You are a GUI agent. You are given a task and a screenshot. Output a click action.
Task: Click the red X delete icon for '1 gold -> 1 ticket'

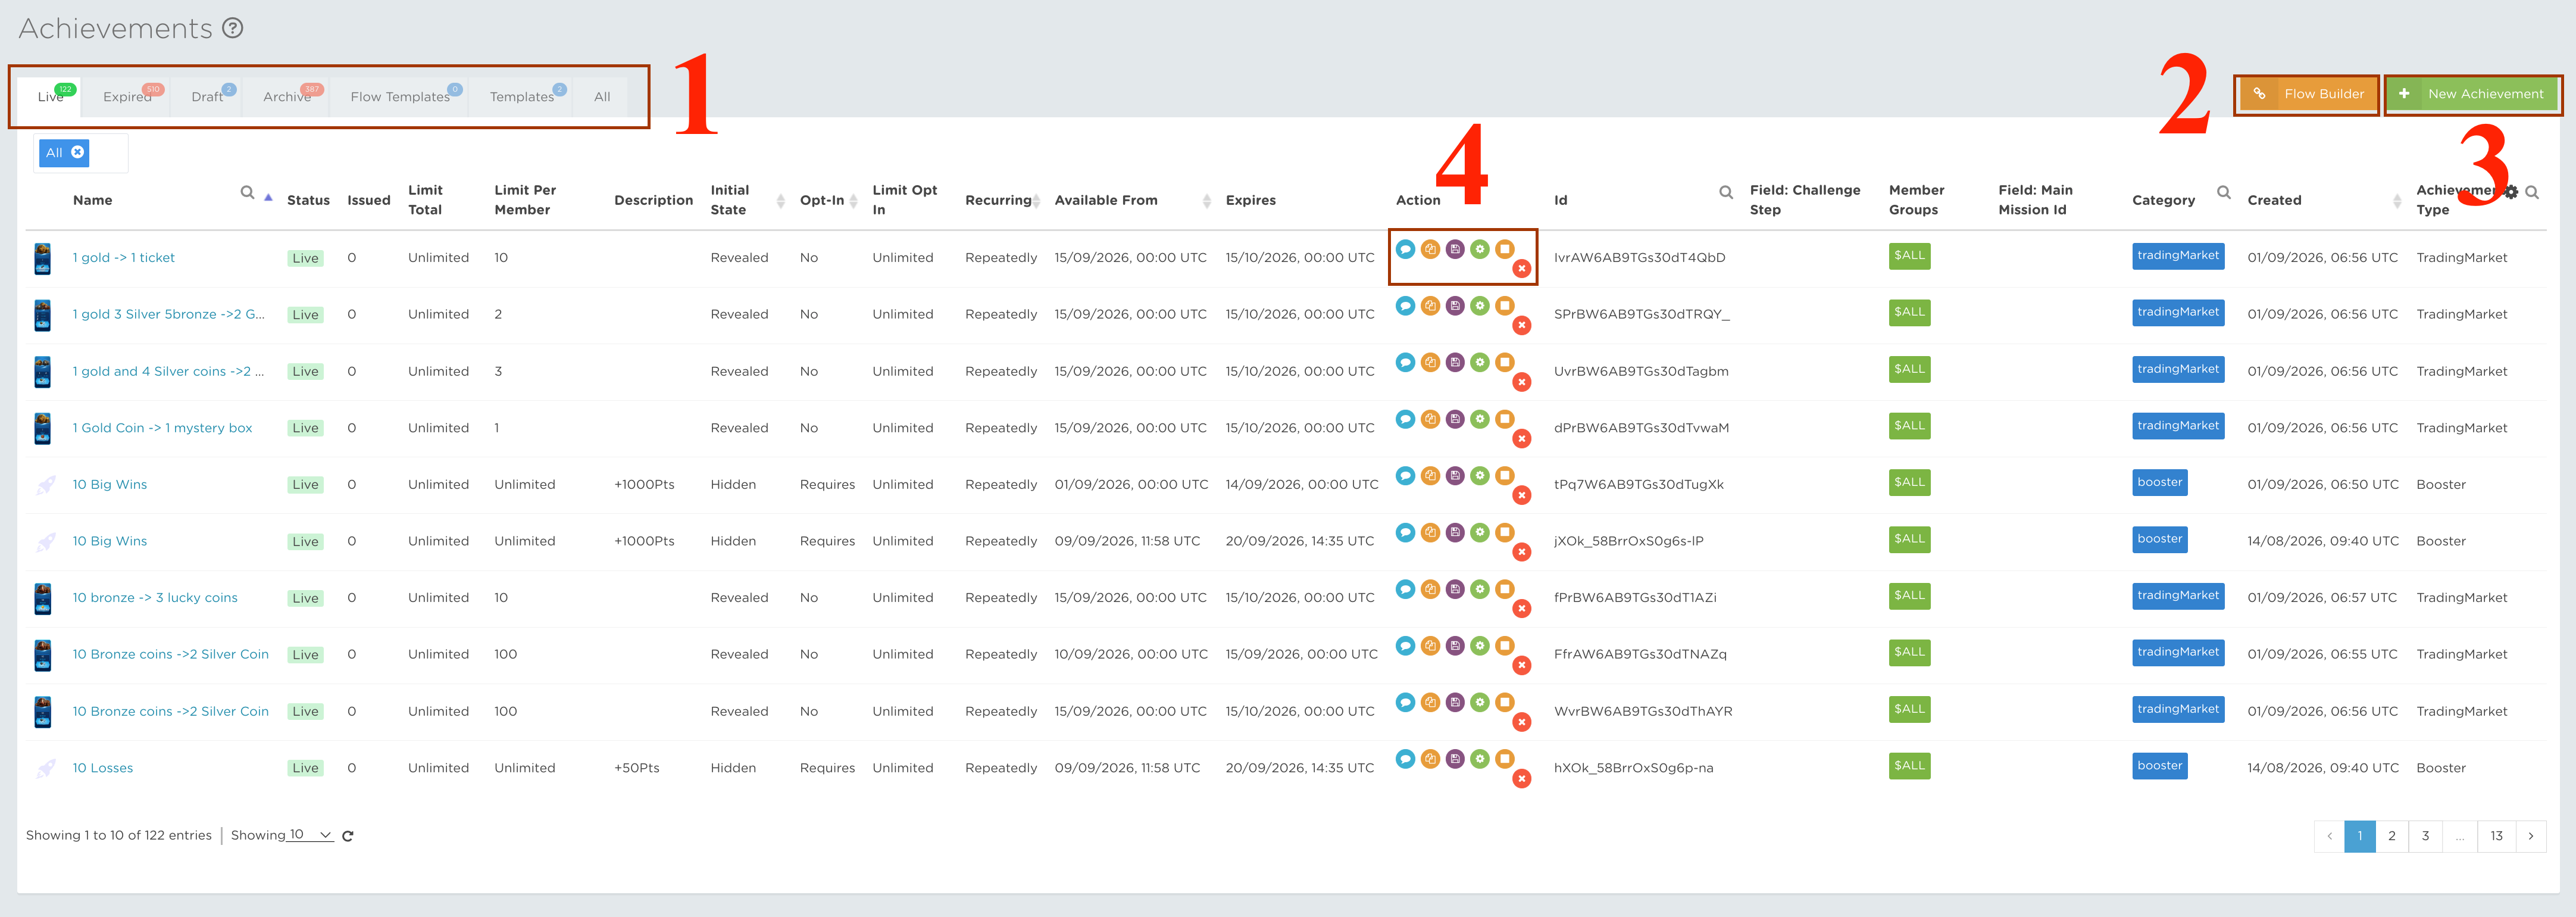1522,269
